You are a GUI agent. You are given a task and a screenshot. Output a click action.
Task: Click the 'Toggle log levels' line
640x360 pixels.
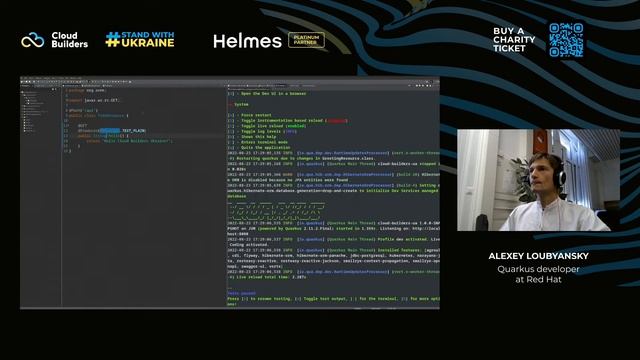pos(262,131)
